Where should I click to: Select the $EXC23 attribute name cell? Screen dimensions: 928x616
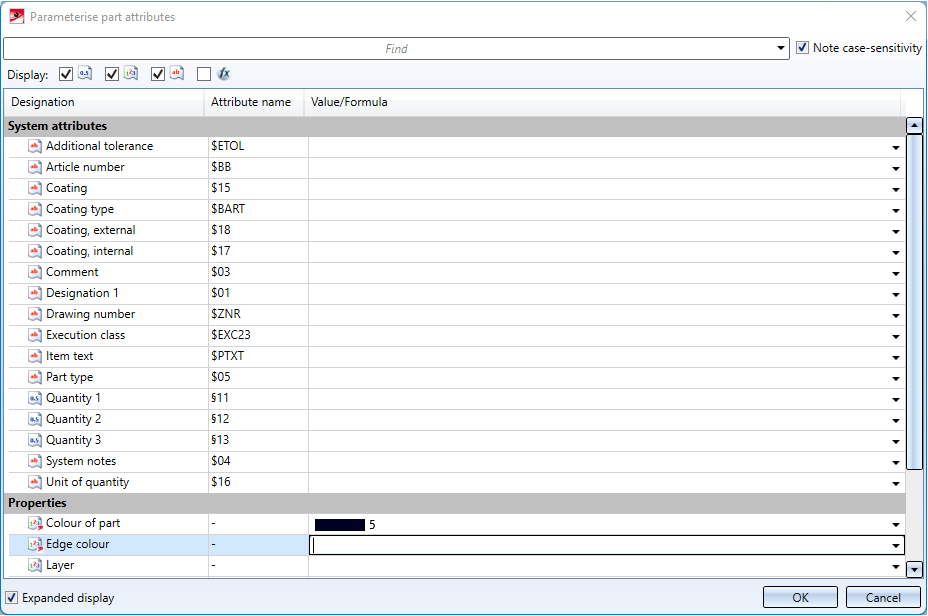(x=257, y=335)
